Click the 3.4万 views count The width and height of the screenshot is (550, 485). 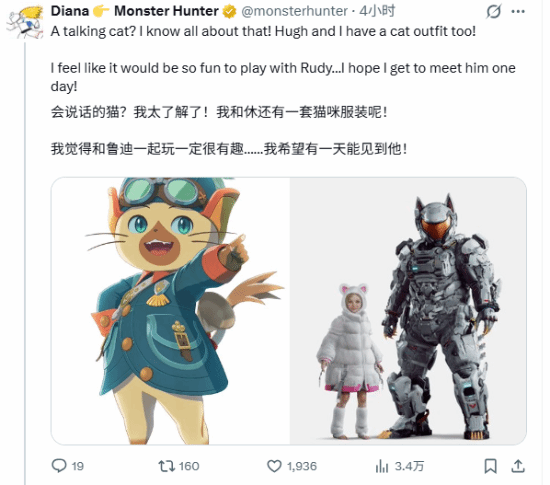409,466
